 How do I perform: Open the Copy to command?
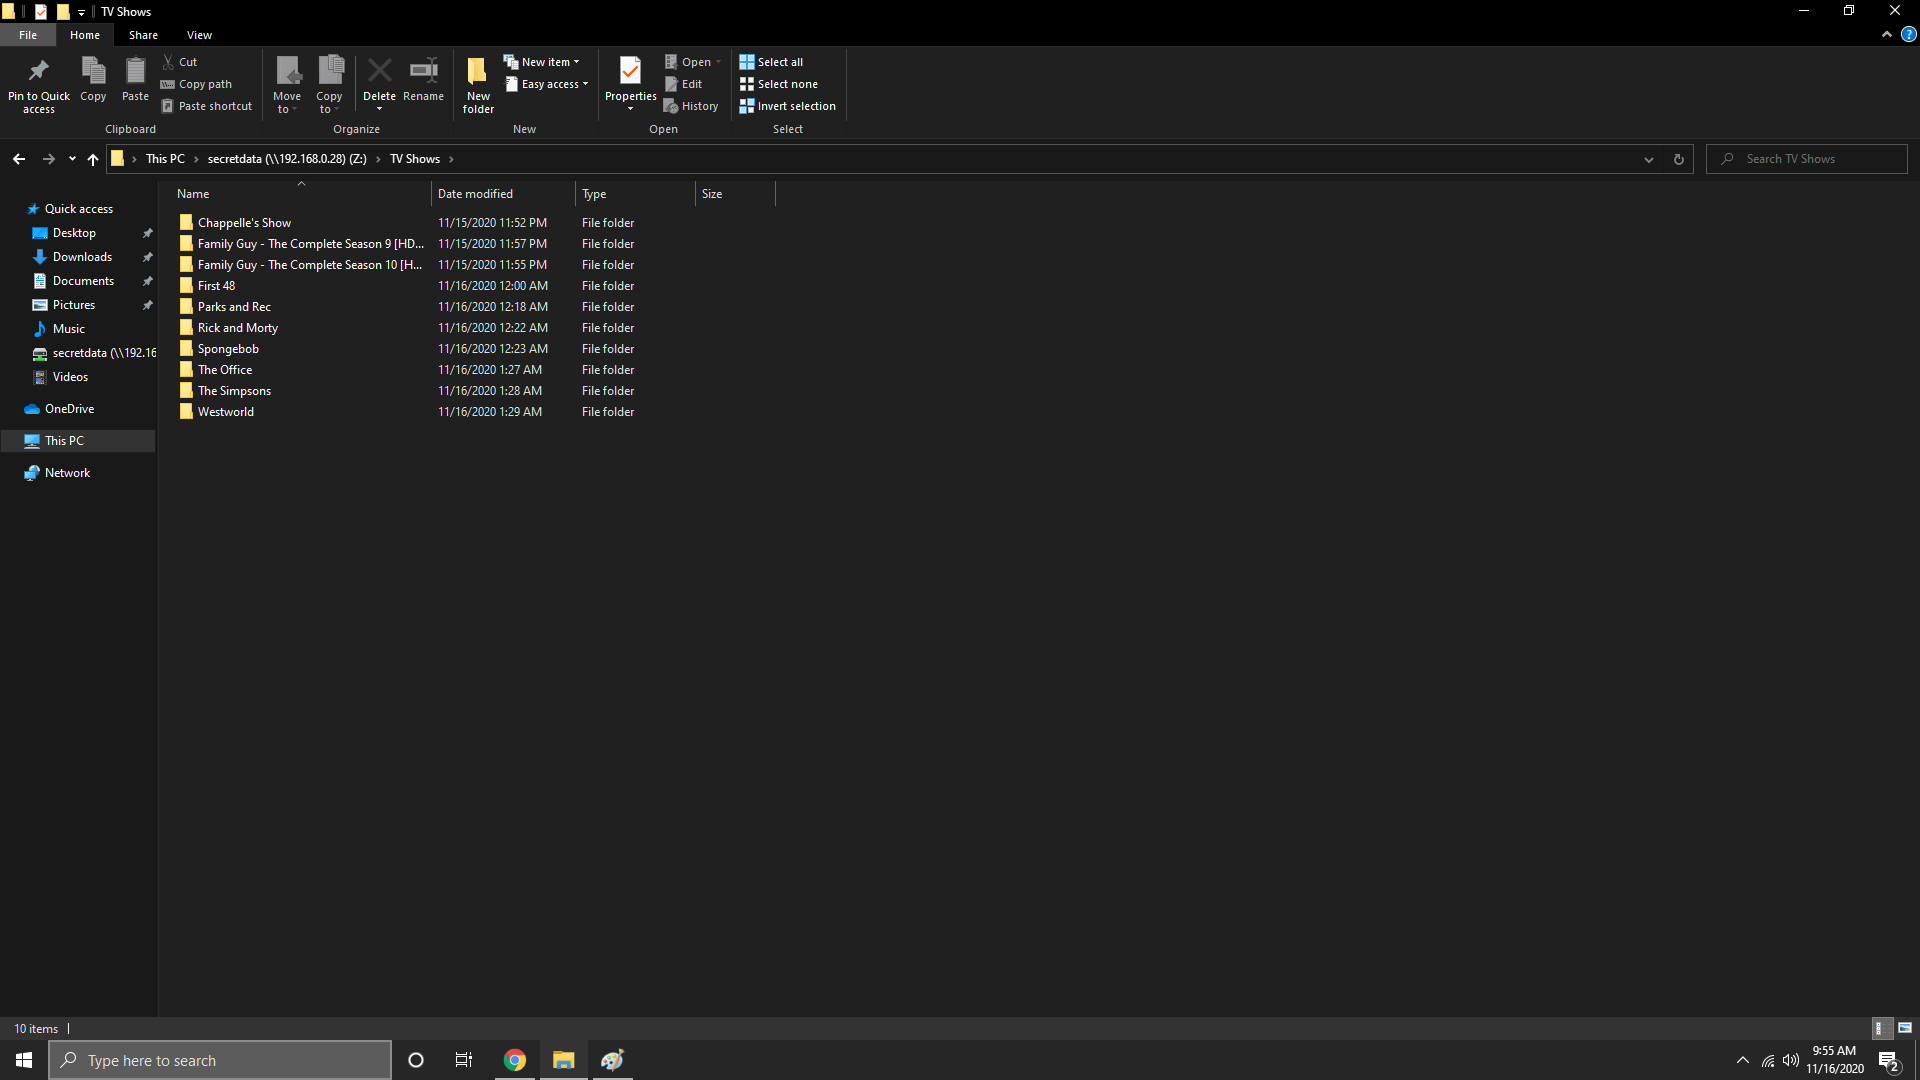pyautogui.click(x=329, y=84)
